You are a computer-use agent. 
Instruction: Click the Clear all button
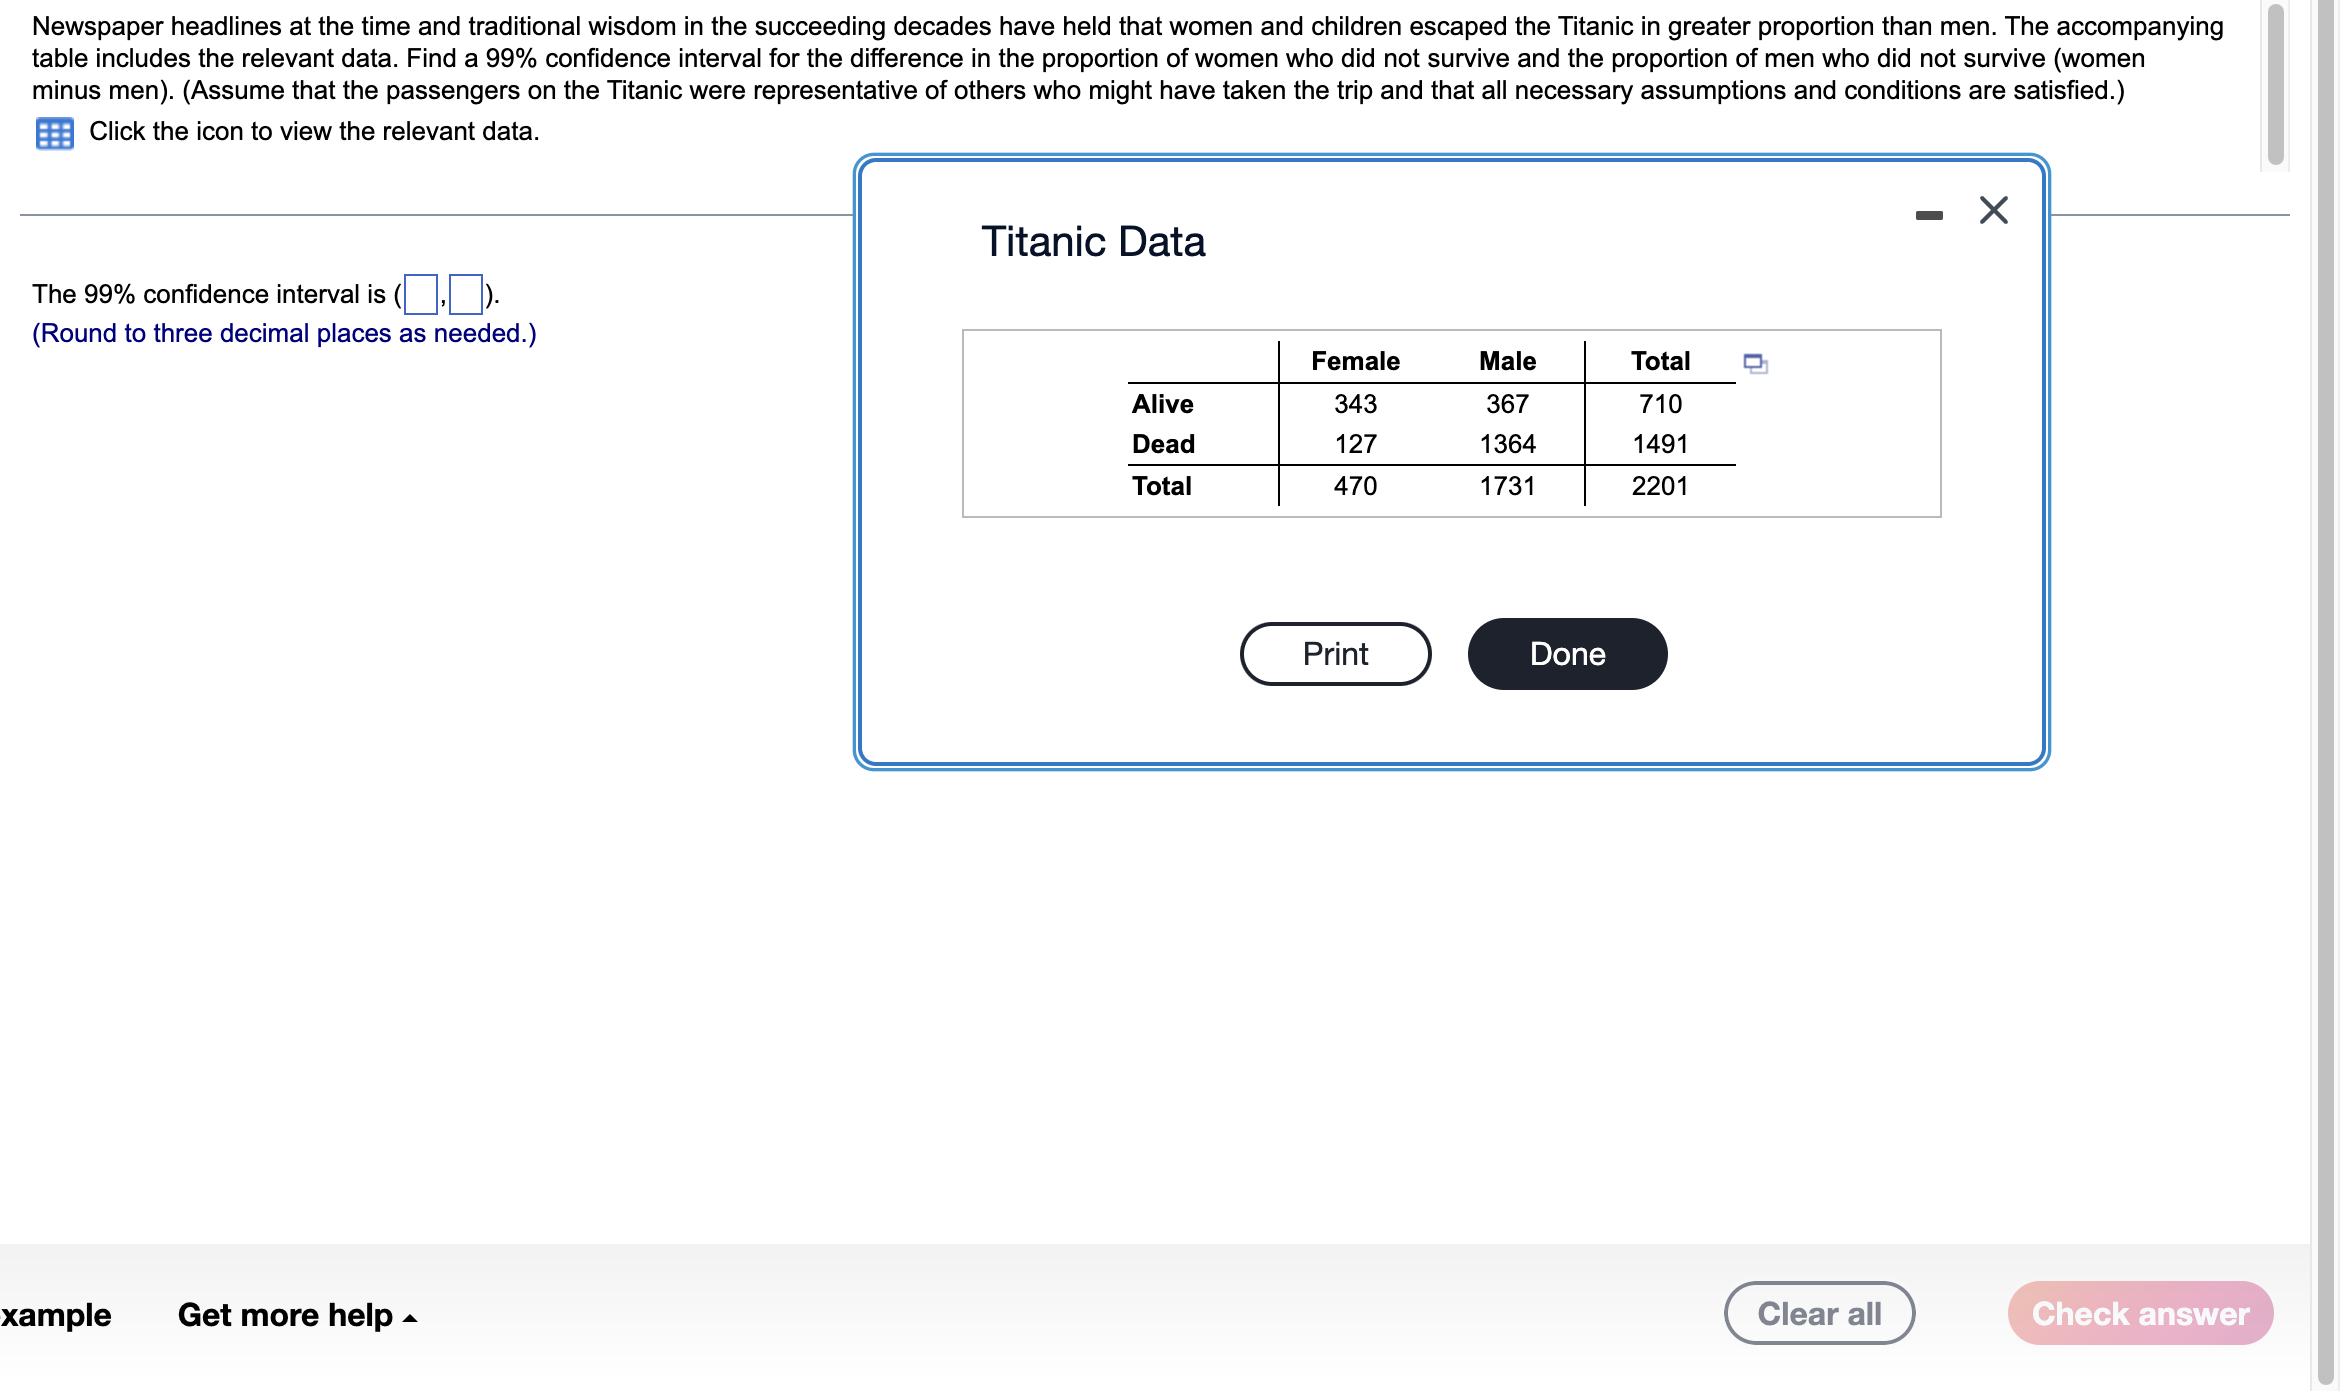pos(1818,1313)
